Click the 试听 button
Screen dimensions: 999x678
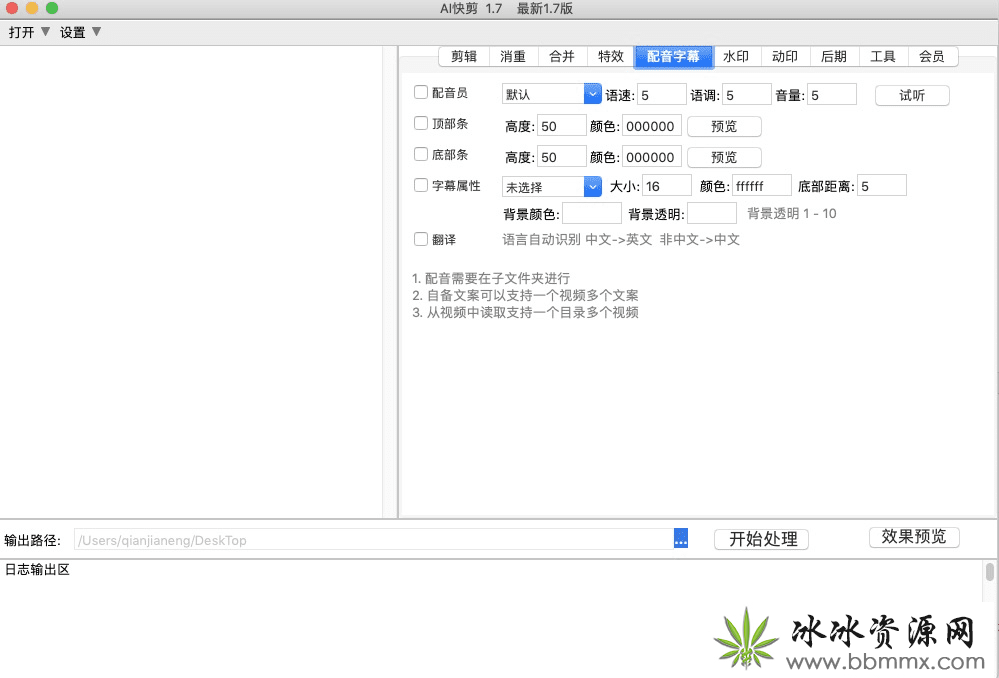tap(912, 96)
